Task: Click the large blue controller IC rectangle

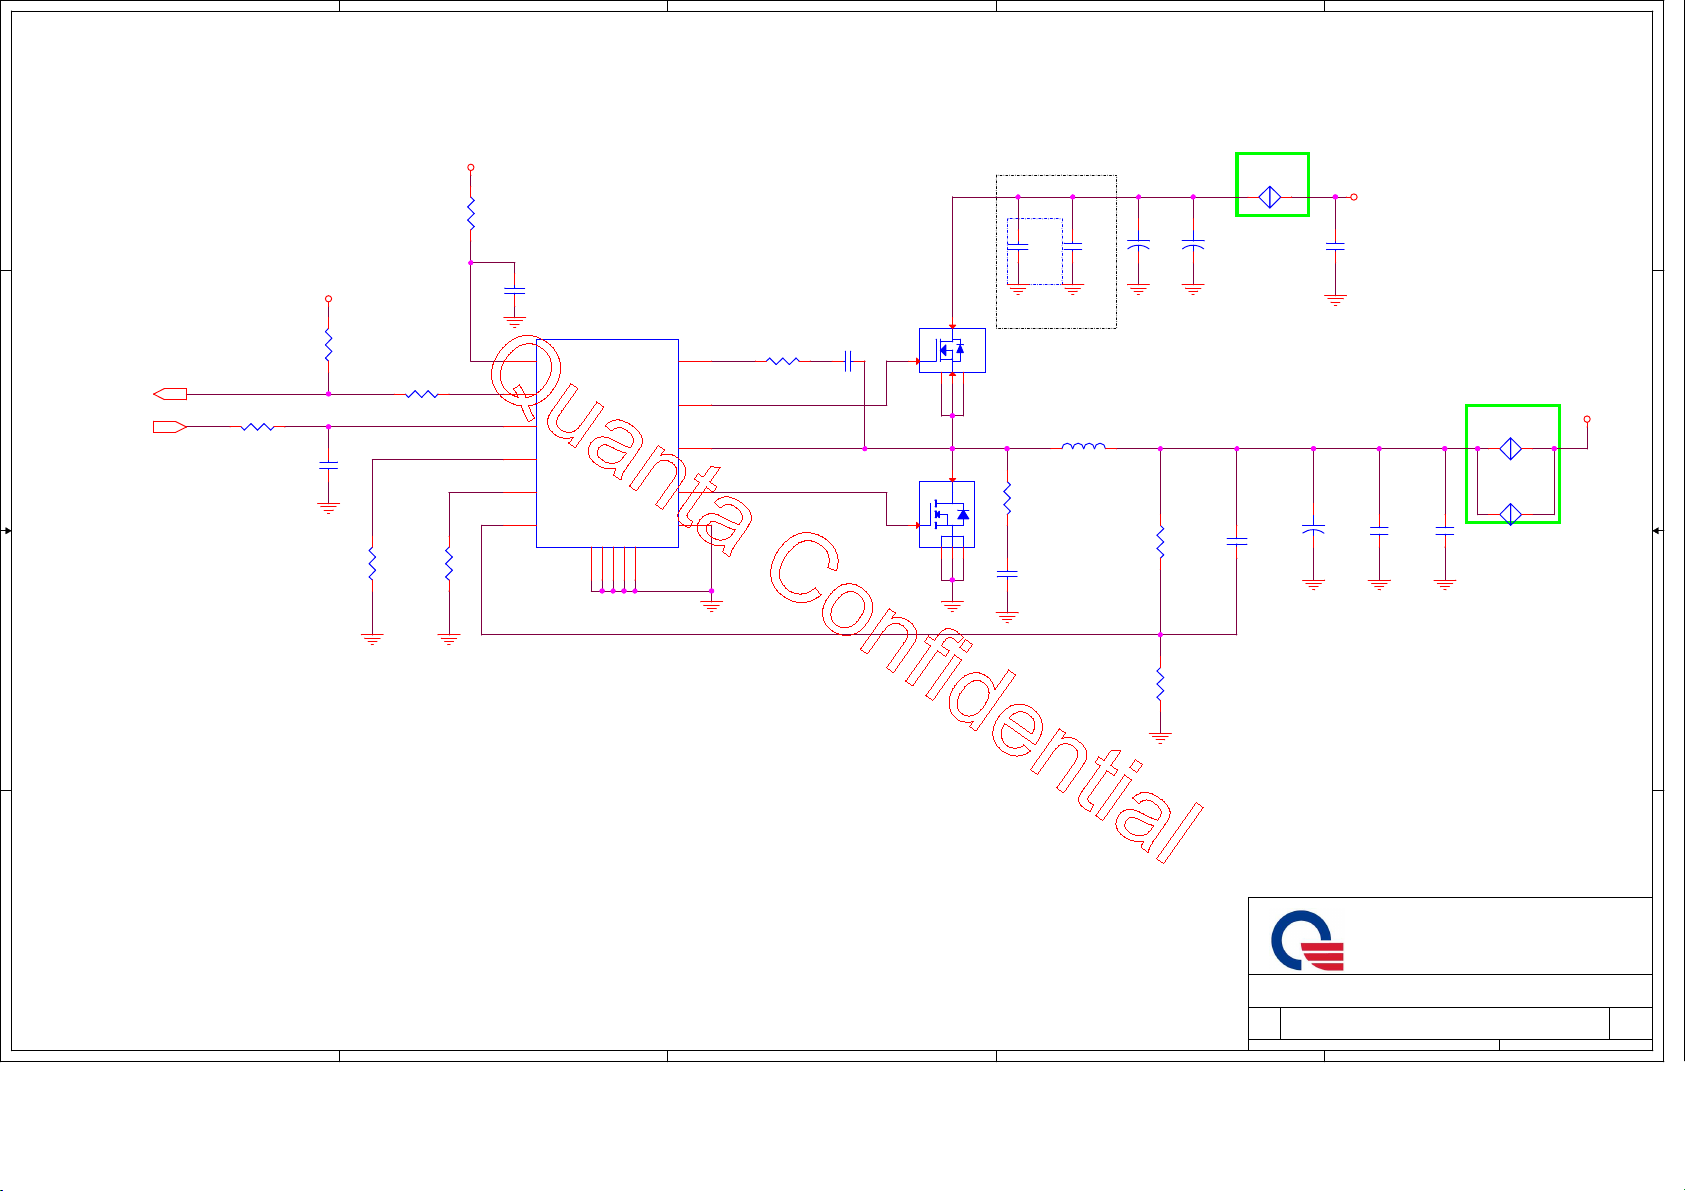Action: click(x=607, y=443)
